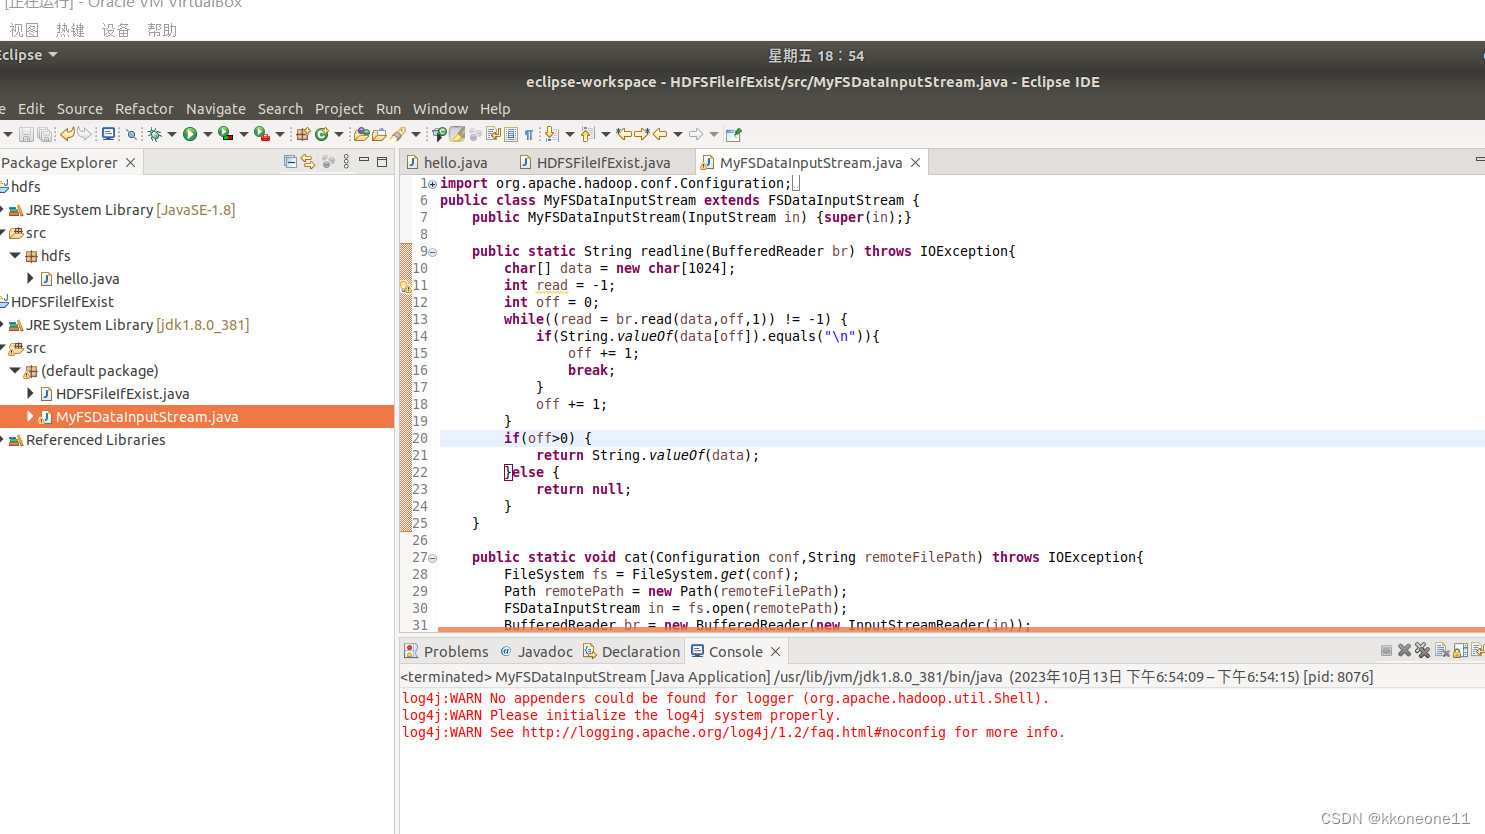
Task: Start debugging with the bug icon
Action: [154, 134]
